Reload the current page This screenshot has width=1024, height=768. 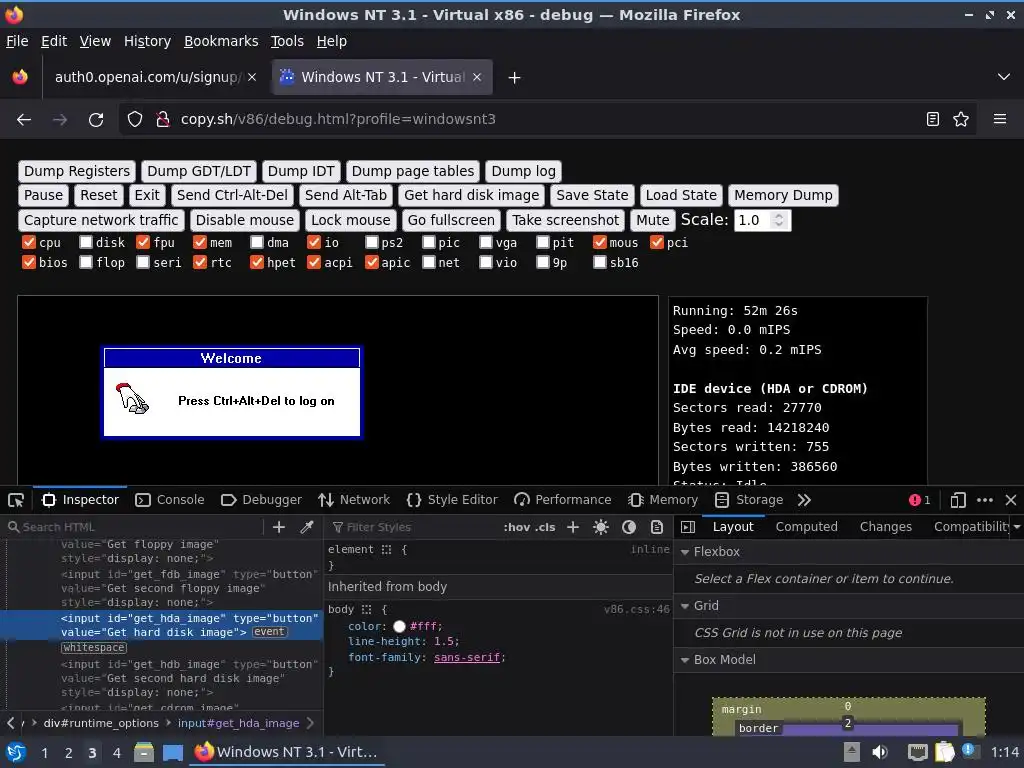96,120
